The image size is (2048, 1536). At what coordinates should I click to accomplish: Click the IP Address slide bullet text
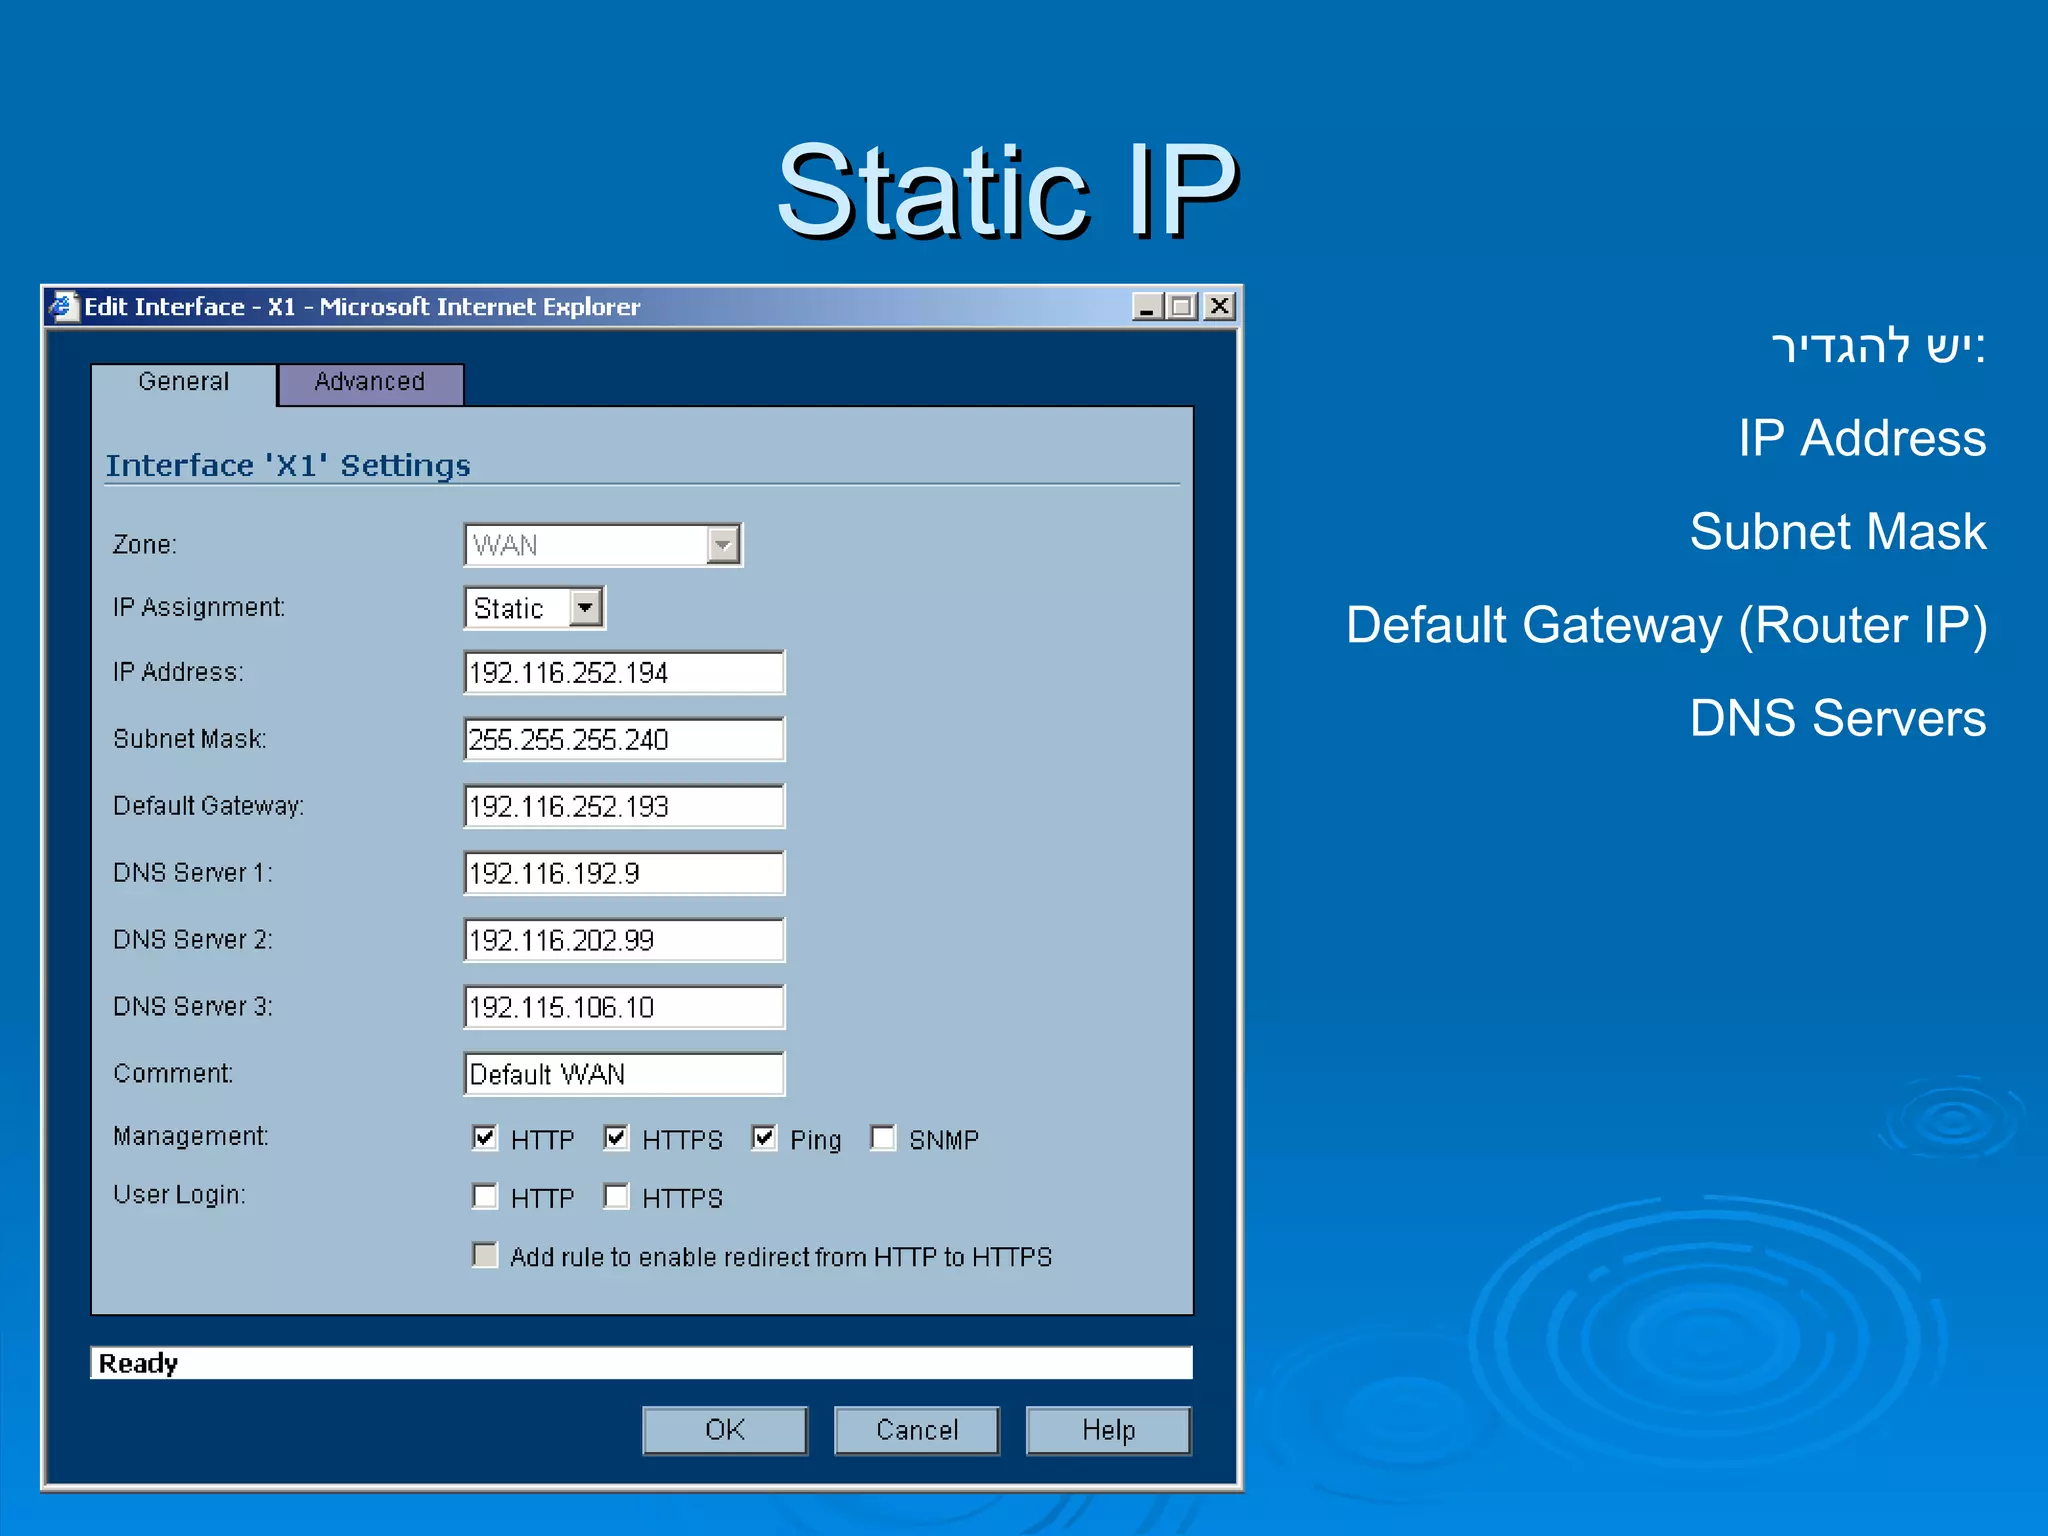1862,438
